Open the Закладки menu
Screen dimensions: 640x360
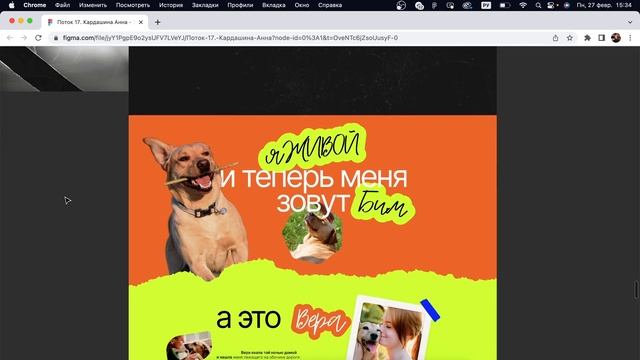(205, 5)
